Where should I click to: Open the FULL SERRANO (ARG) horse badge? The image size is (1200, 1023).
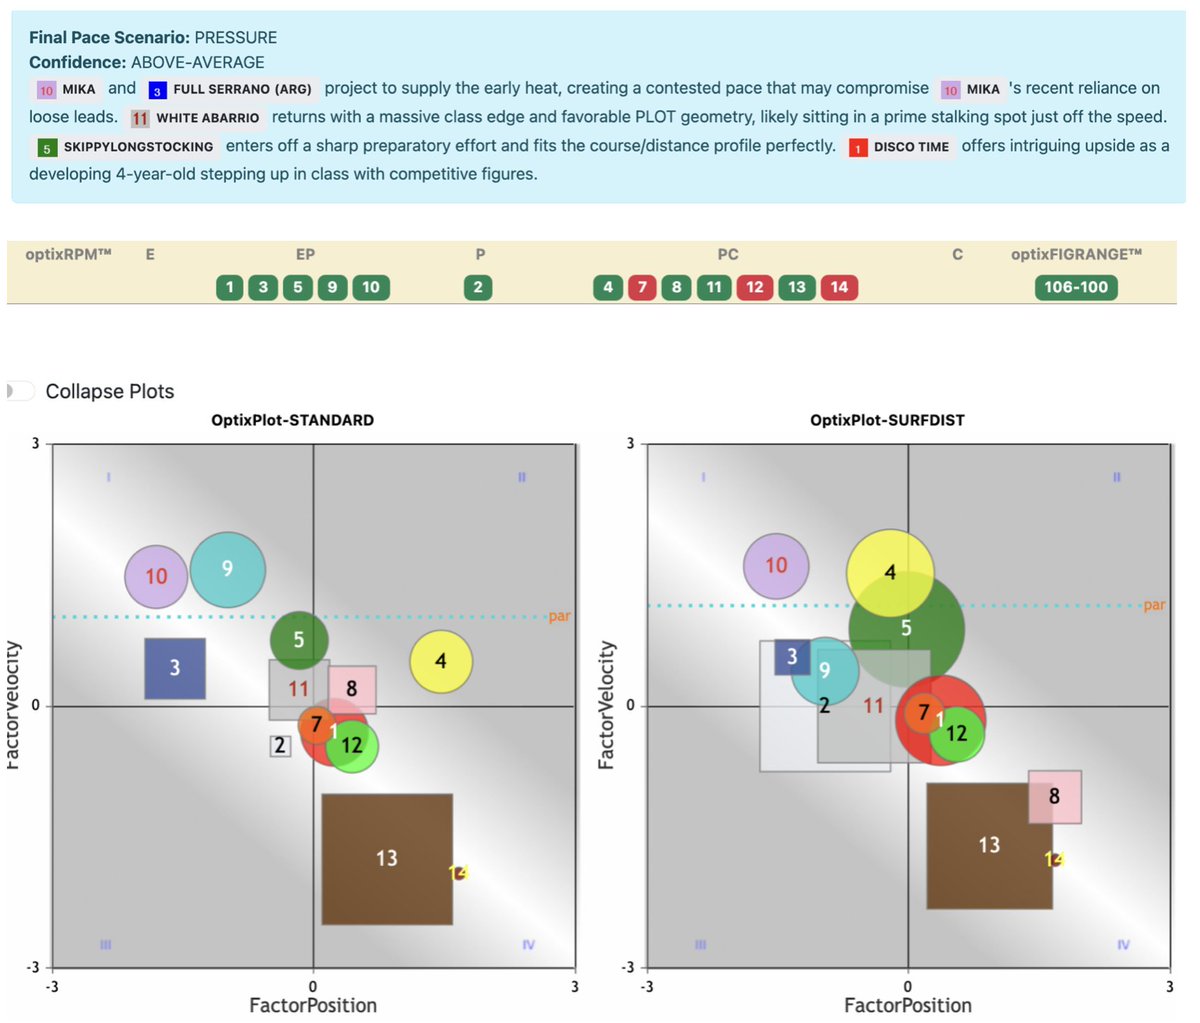point(232,89)
